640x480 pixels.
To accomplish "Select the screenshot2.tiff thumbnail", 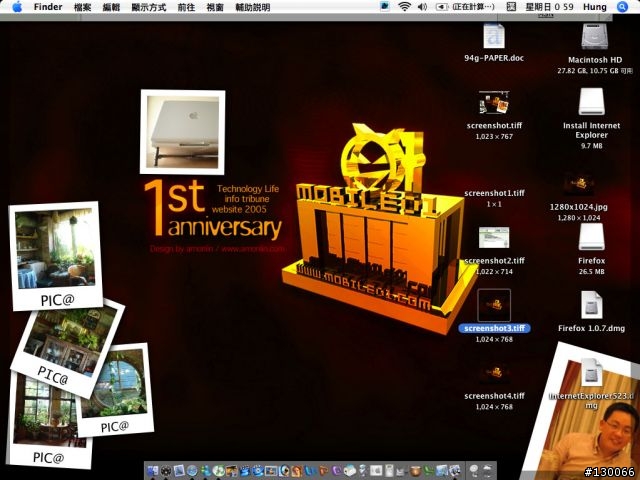I will click(x=494, y=238).
